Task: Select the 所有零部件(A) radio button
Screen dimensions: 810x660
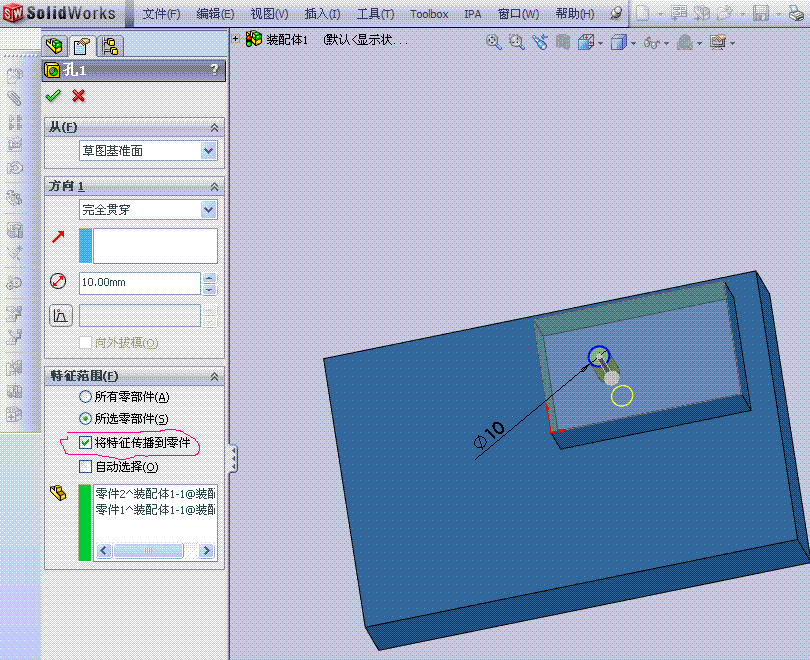Action: [85, 397]
